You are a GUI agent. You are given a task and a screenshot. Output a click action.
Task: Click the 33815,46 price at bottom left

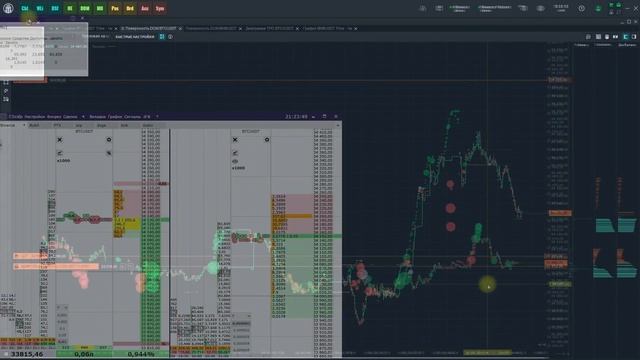point(27,354)
